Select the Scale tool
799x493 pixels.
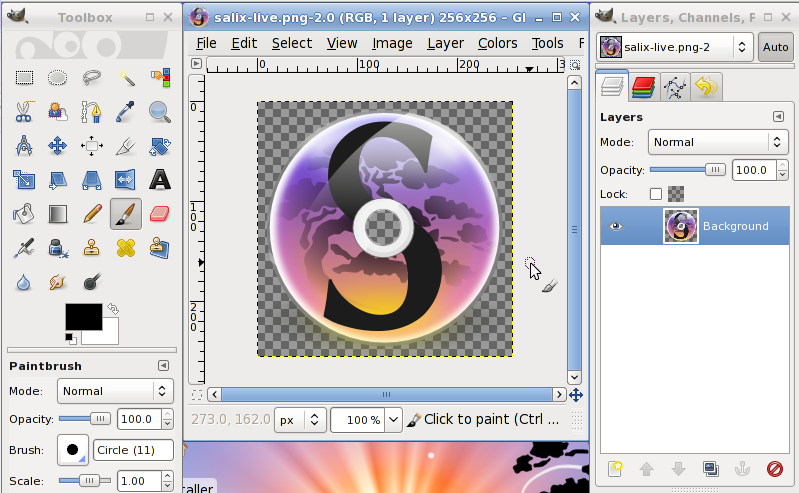(24, 180)
